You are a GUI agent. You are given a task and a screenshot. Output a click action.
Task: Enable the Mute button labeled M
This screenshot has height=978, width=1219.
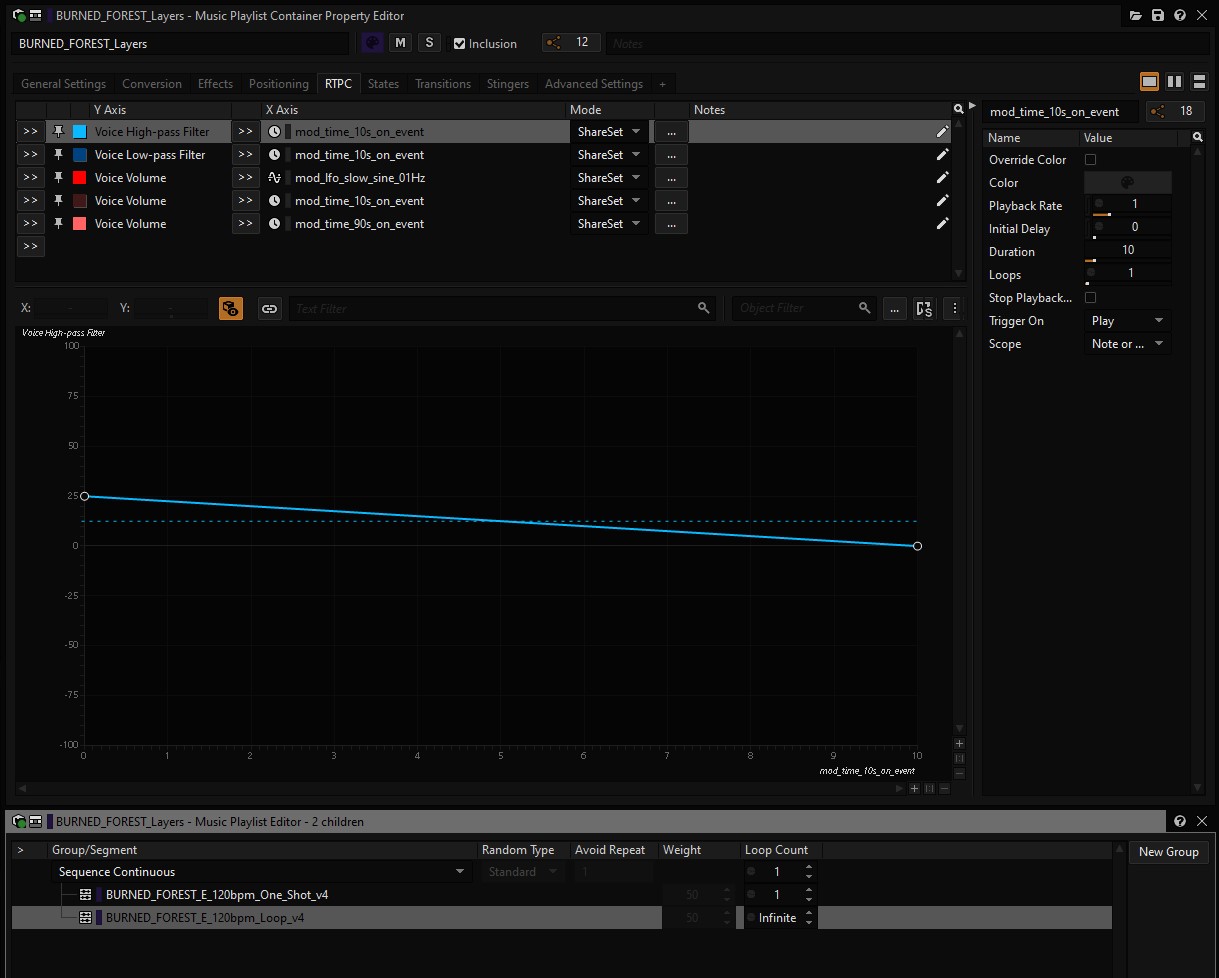[x=400, y=42]
